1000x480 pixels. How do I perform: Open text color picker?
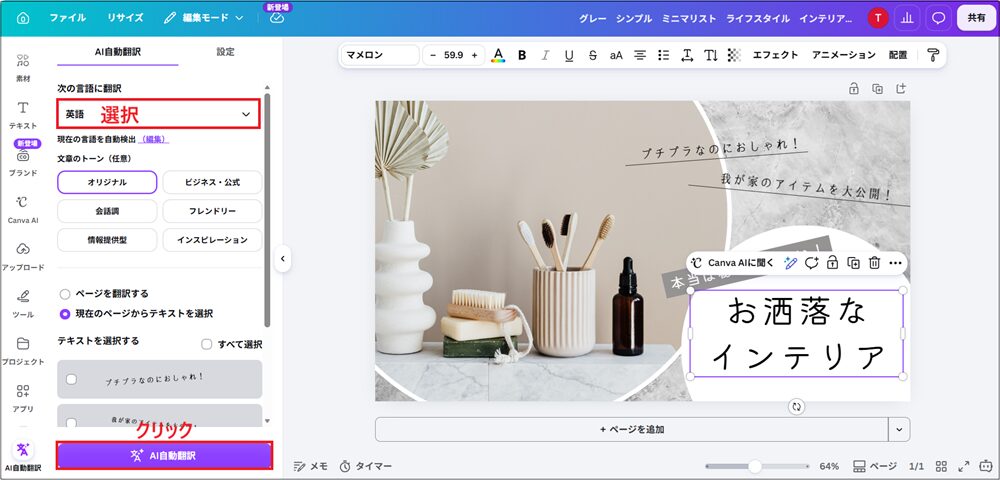[498, 55]
